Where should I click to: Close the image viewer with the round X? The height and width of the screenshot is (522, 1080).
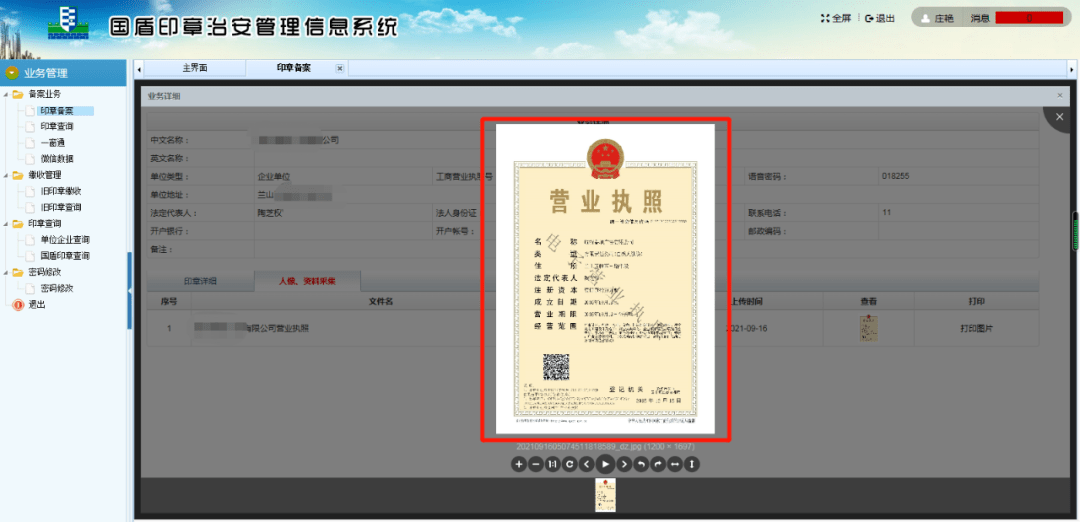point(1060,117)
